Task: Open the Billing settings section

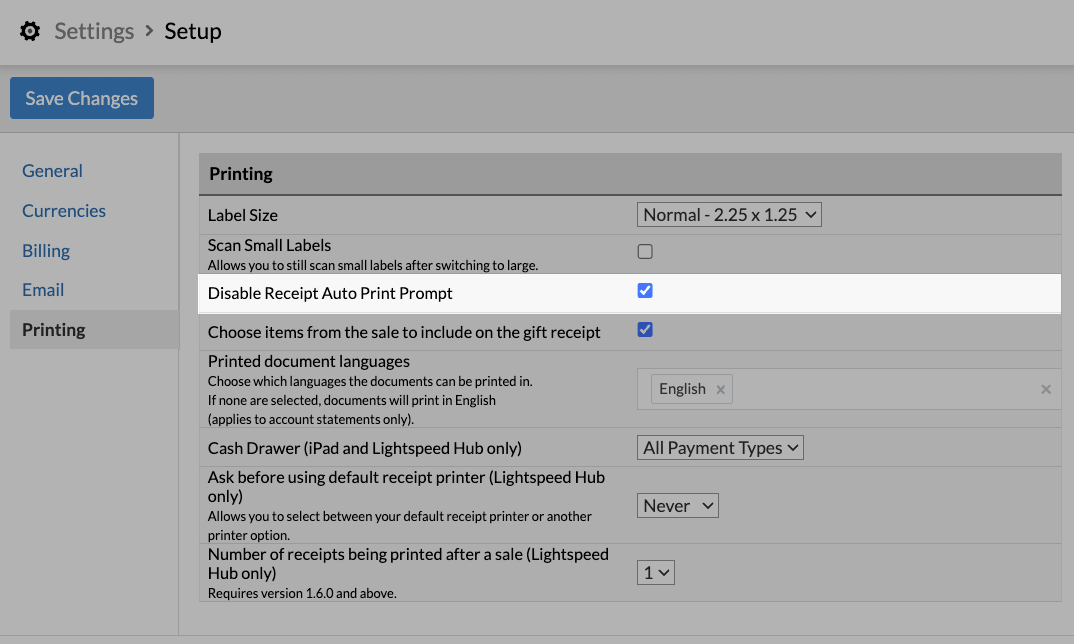Action: pyautogui.click(x=46, y=250)
